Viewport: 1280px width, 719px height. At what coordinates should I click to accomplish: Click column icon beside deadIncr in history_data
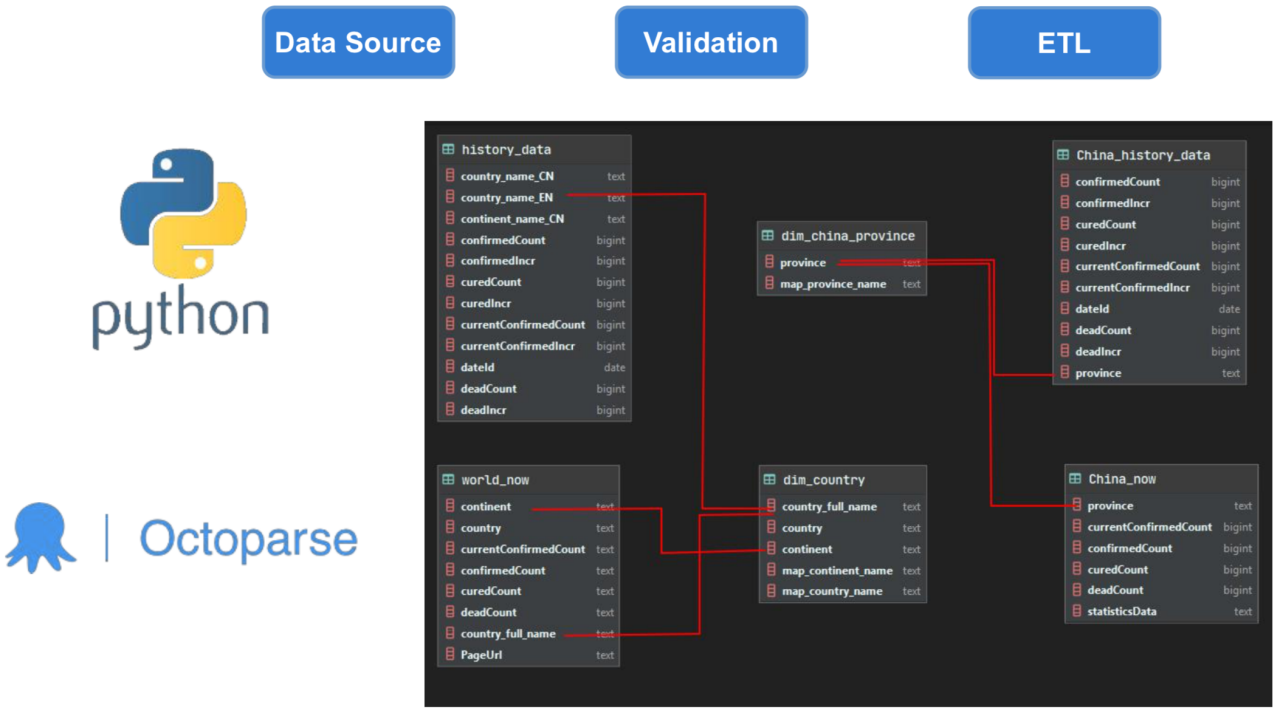click(450, 410)
